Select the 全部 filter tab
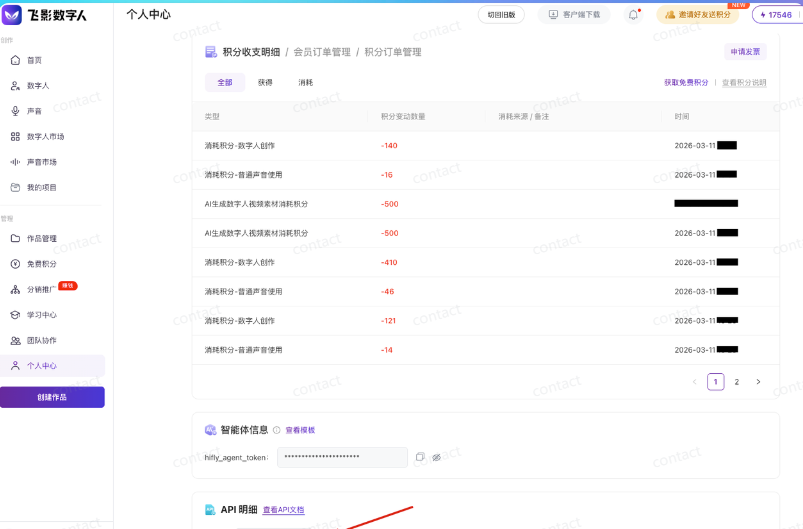Viewport: 803px width, 529px height. click(x=225, y=82)
